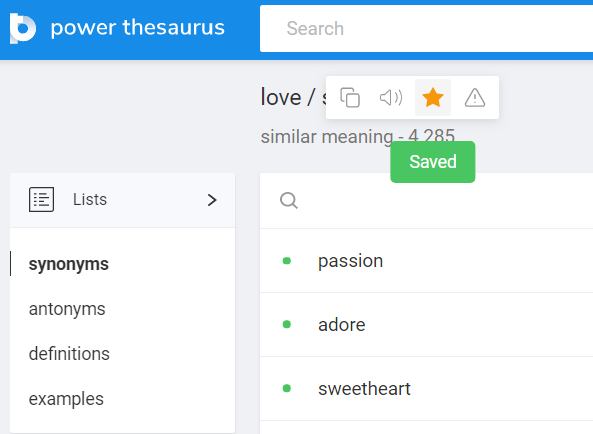Copy the word using copy icon

click(350, 98)
